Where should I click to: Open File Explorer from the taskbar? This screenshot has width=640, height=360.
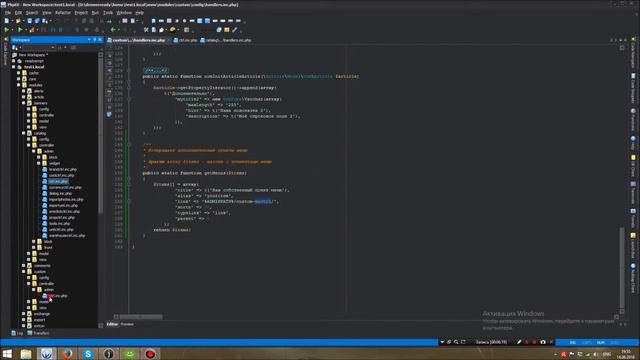(x=26, y=354)
